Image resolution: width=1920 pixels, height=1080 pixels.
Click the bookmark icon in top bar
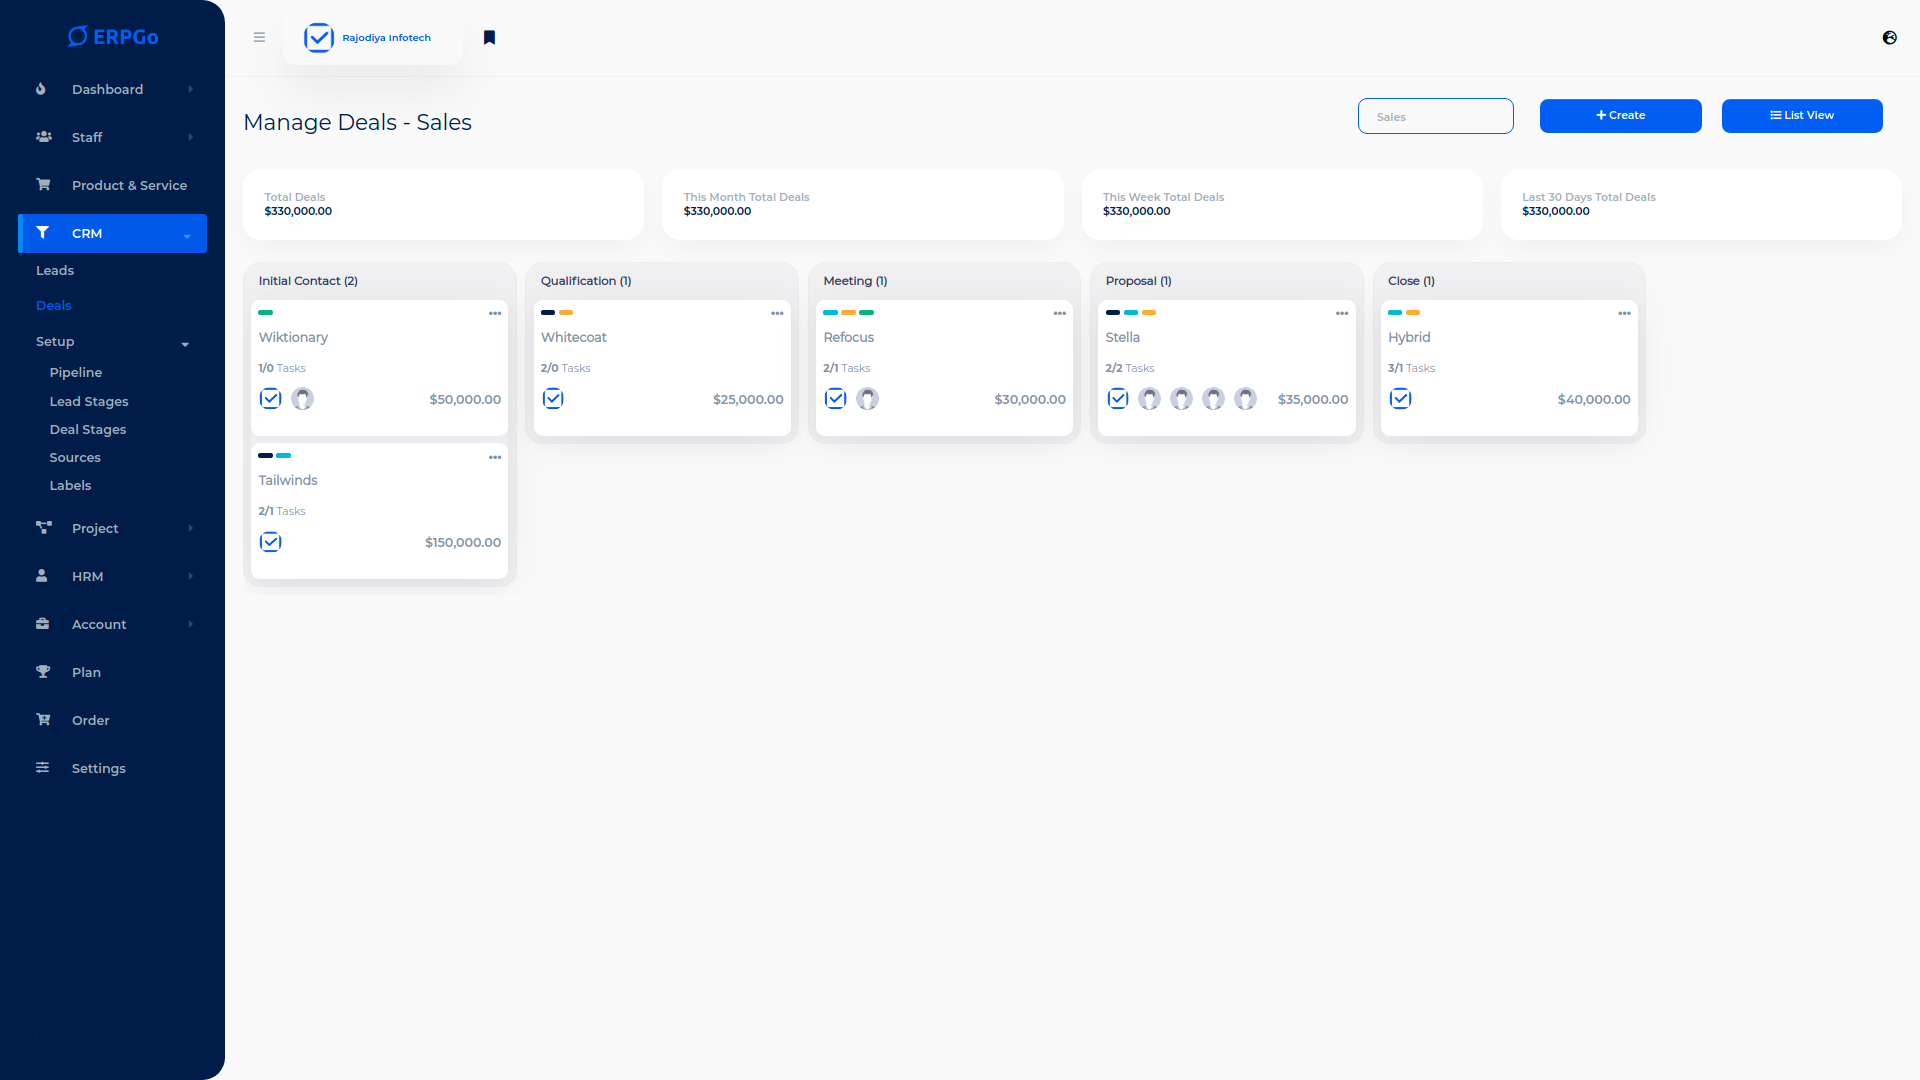[489, 38]
